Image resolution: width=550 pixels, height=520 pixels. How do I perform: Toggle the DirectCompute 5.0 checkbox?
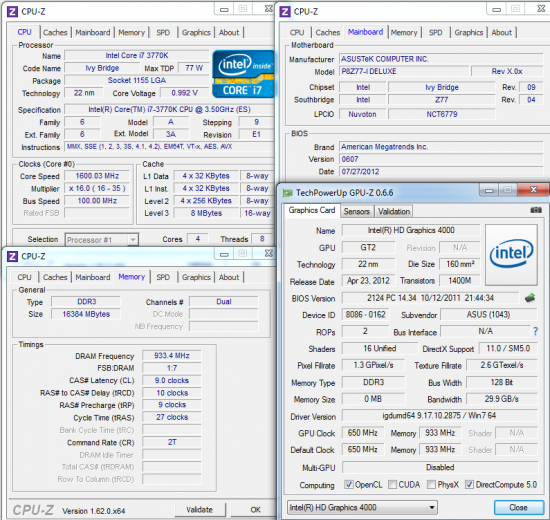[x=469, y=485]
